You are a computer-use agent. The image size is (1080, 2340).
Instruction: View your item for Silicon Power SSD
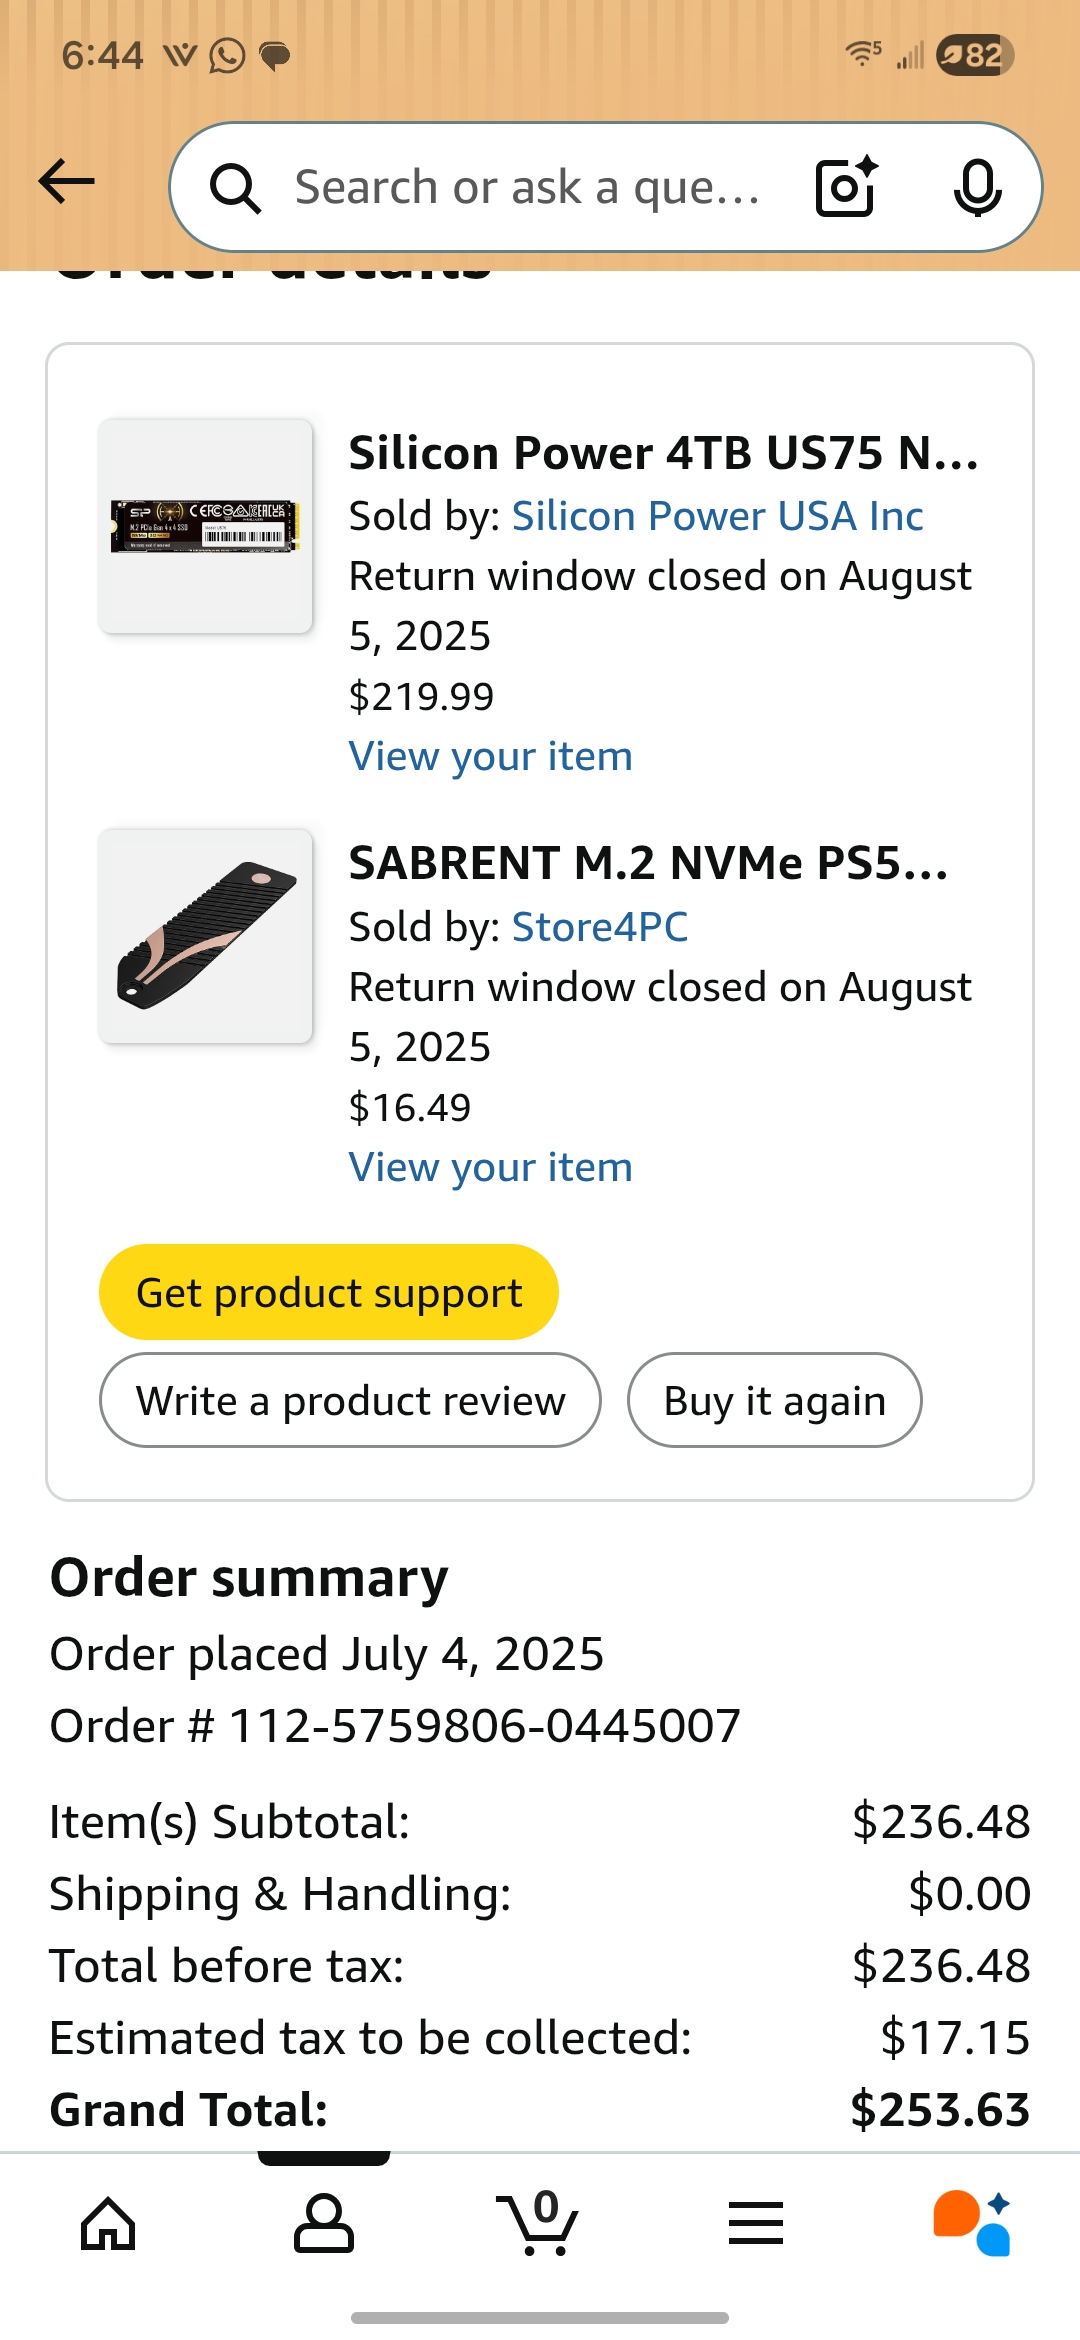pyautogui.click(x=490, y=756)
